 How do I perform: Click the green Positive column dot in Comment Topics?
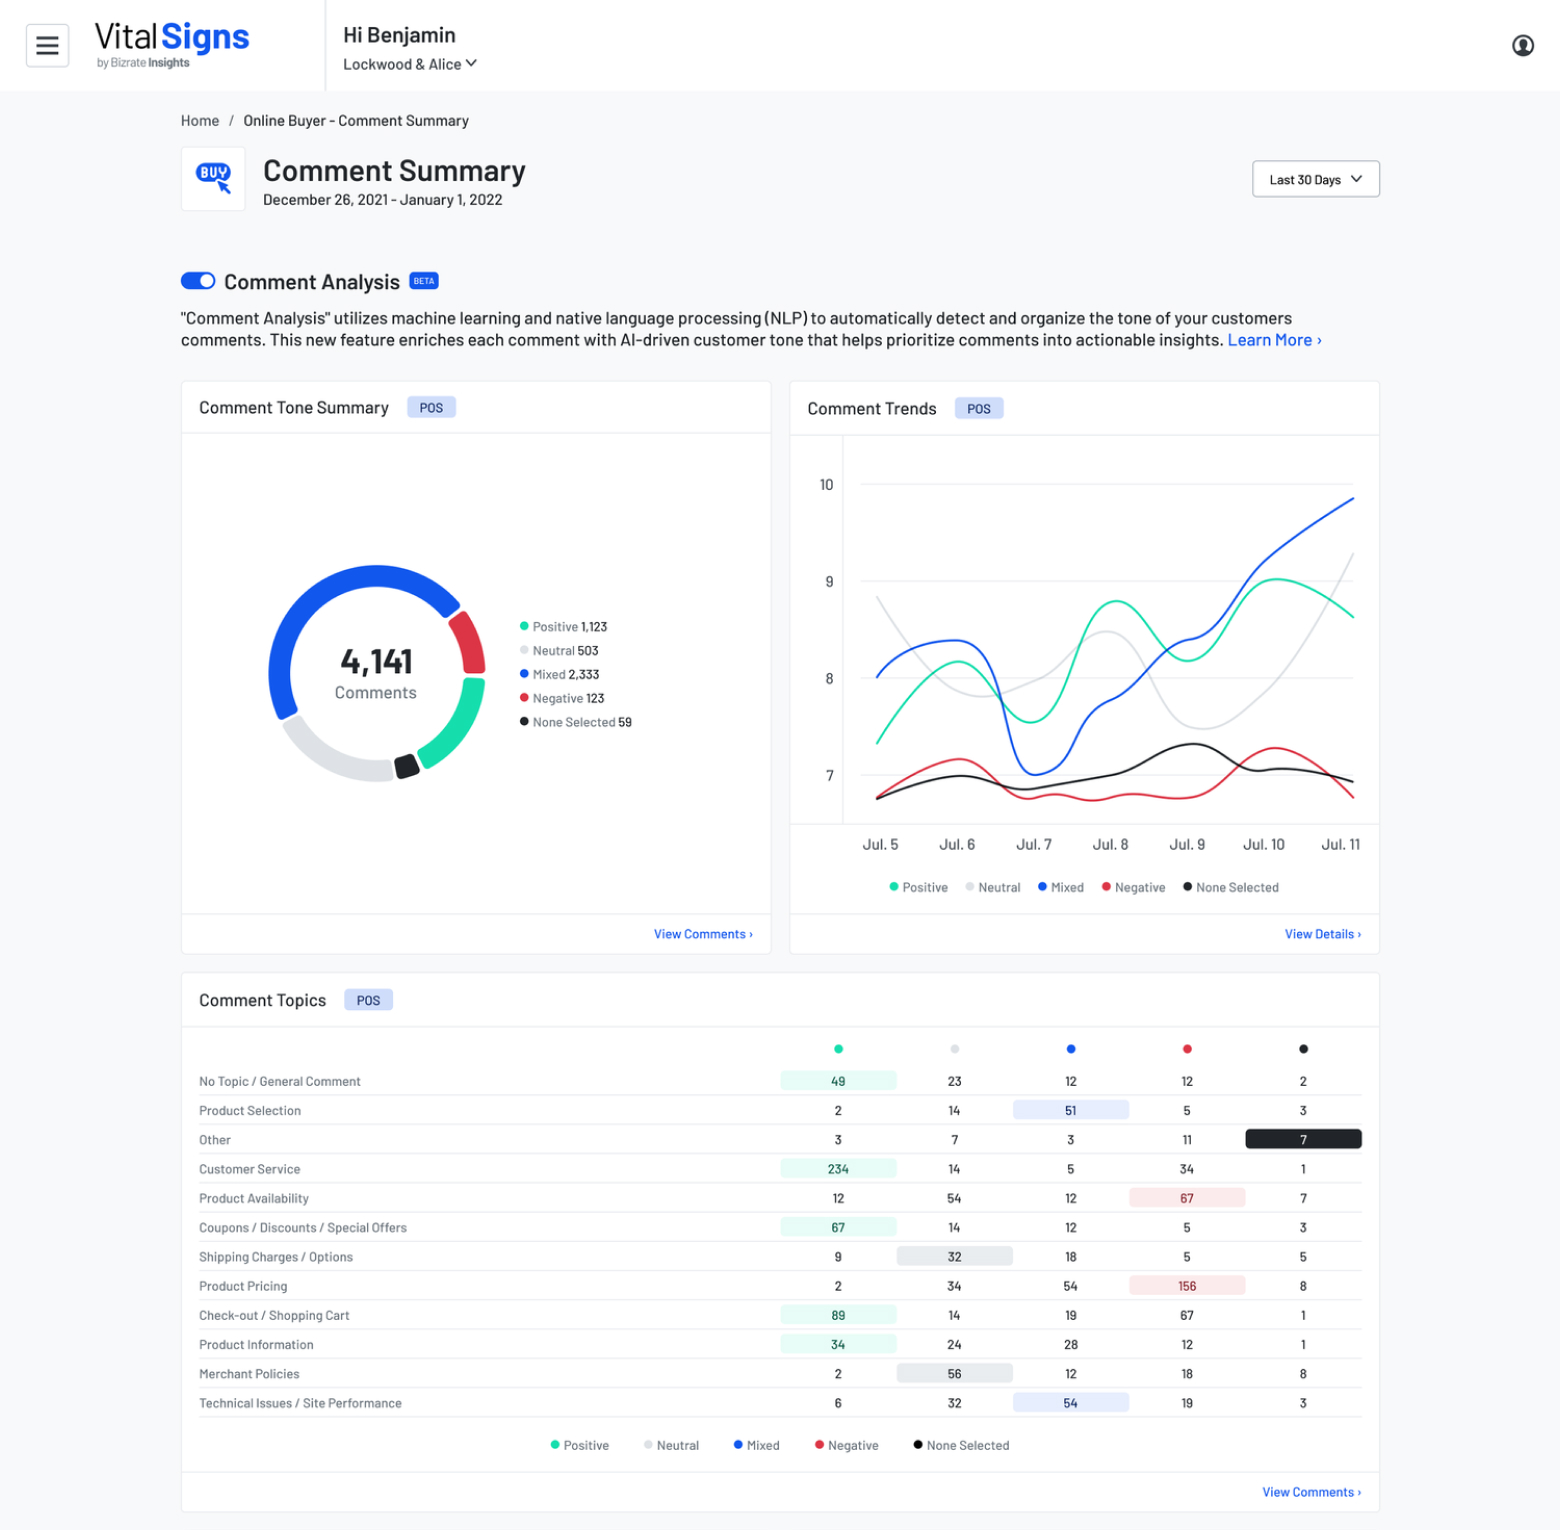click(838, 1049)
